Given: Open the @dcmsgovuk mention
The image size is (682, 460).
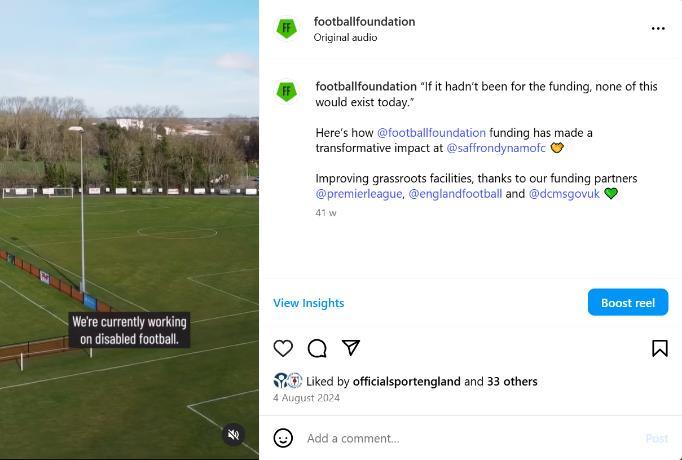Looking at the screenshot, I should 564,193.
